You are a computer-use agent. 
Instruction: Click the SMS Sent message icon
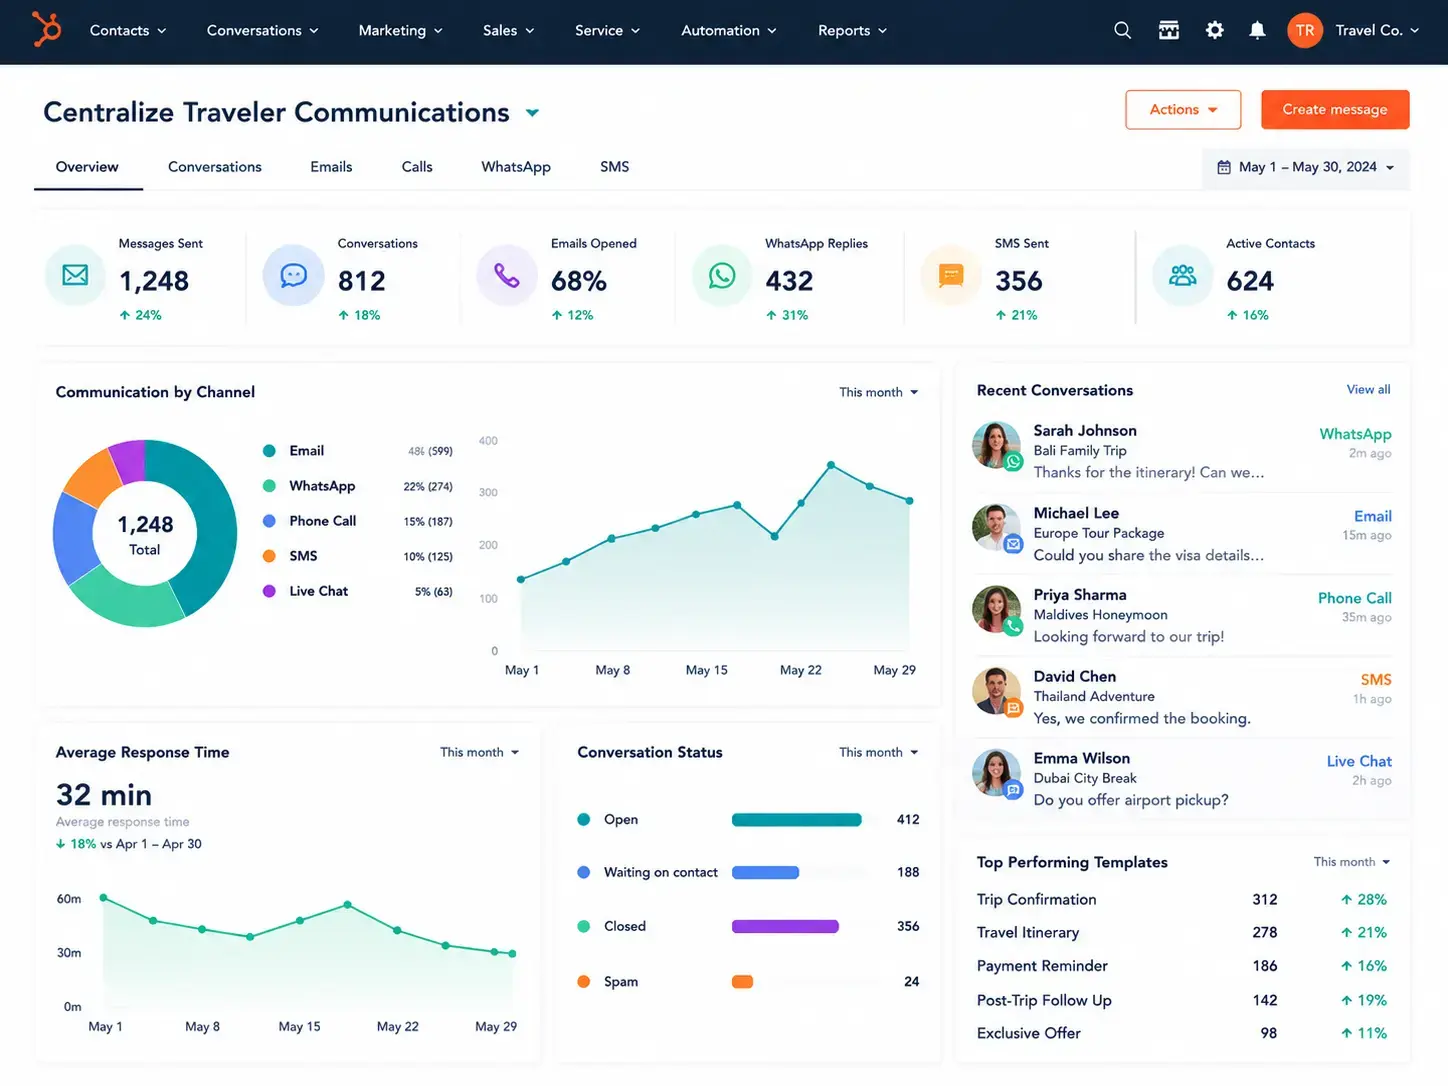coord(951,274)
